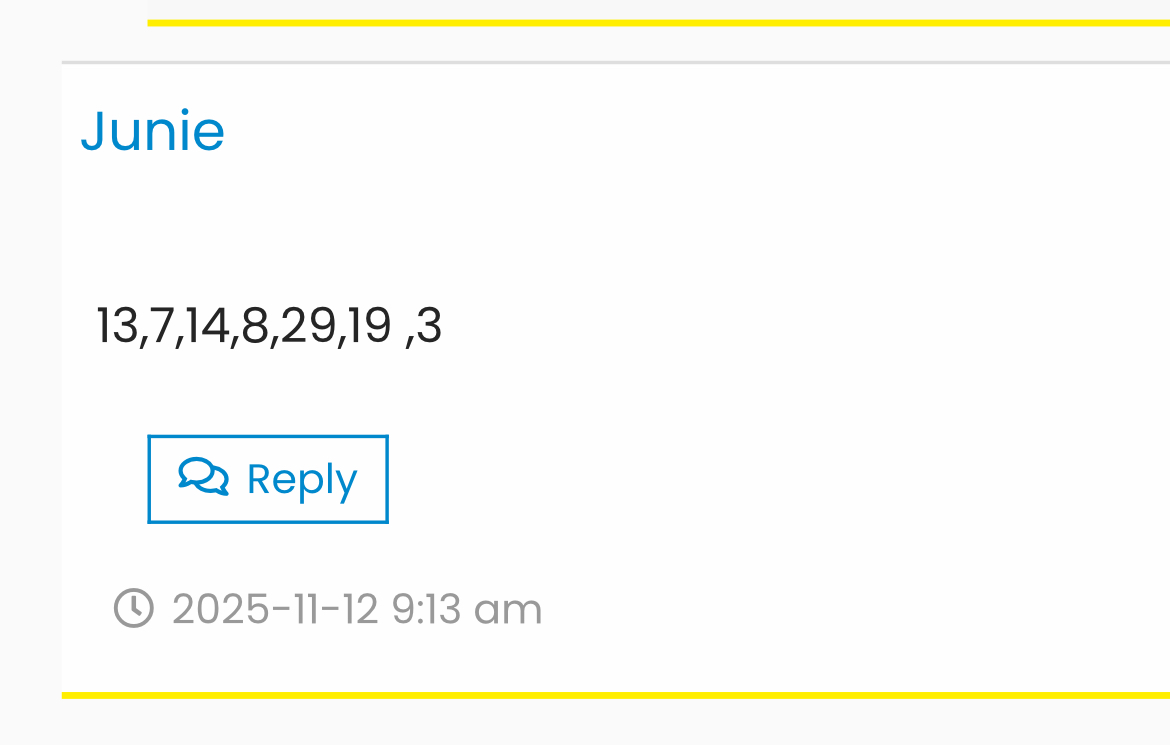
Task: Click the speech bubbles icon in Reply
Action: [204, 477]
